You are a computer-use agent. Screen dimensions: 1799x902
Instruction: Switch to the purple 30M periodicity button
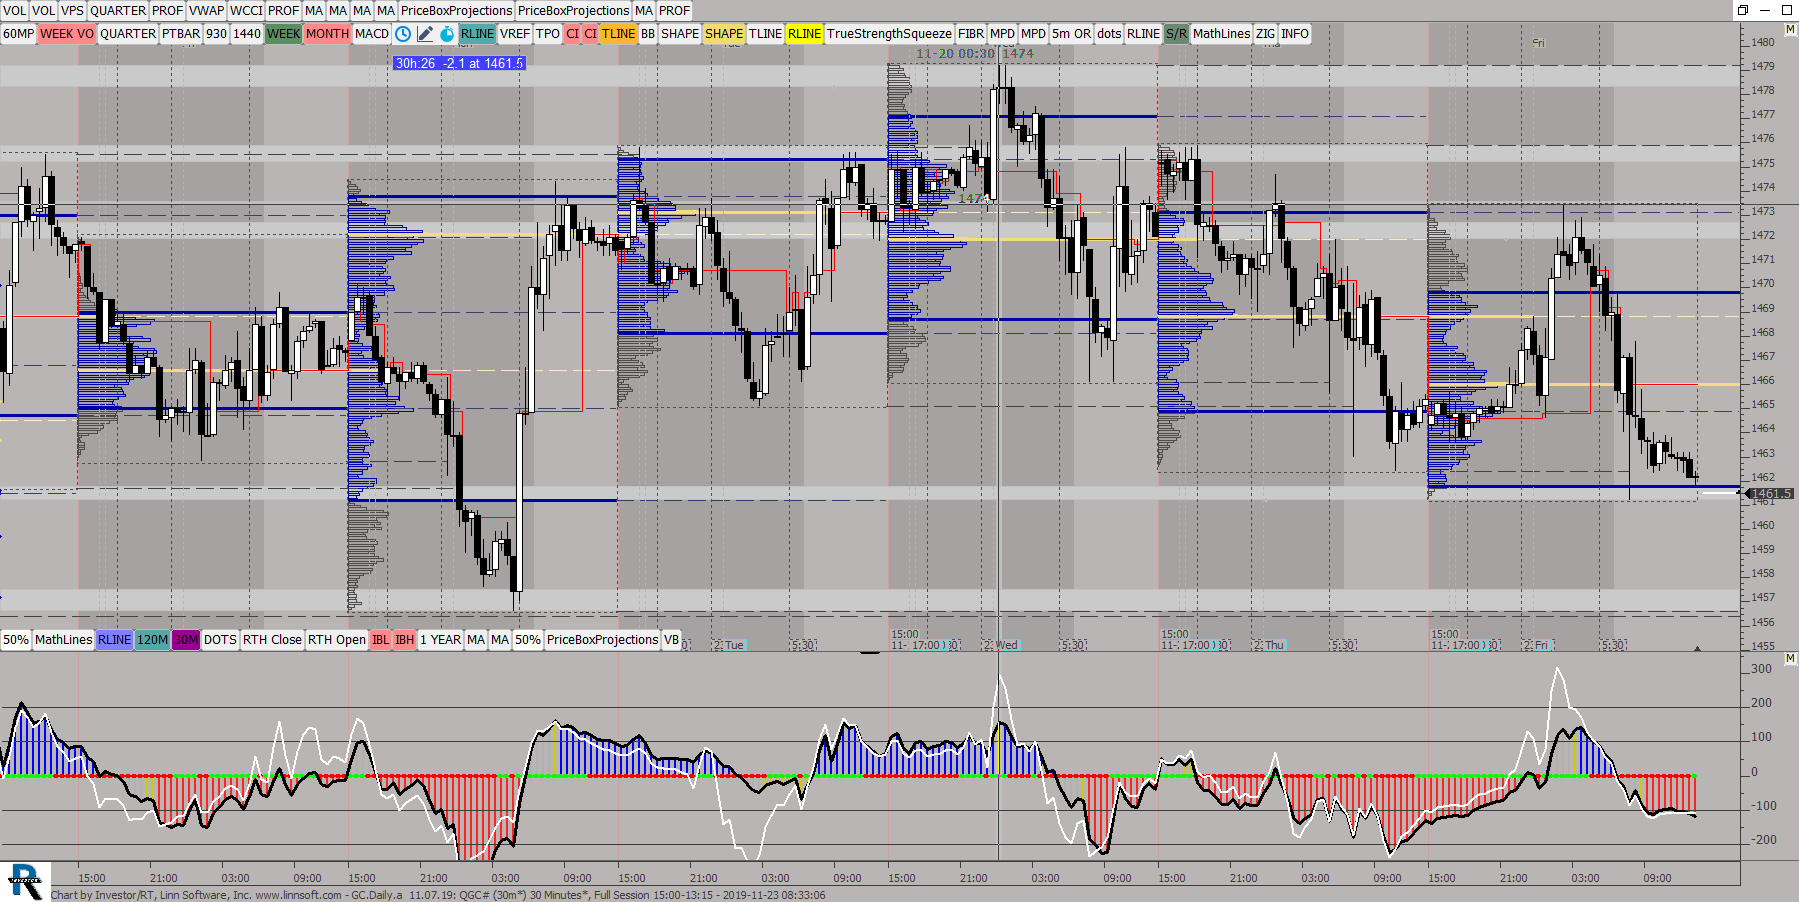(186, 640)
